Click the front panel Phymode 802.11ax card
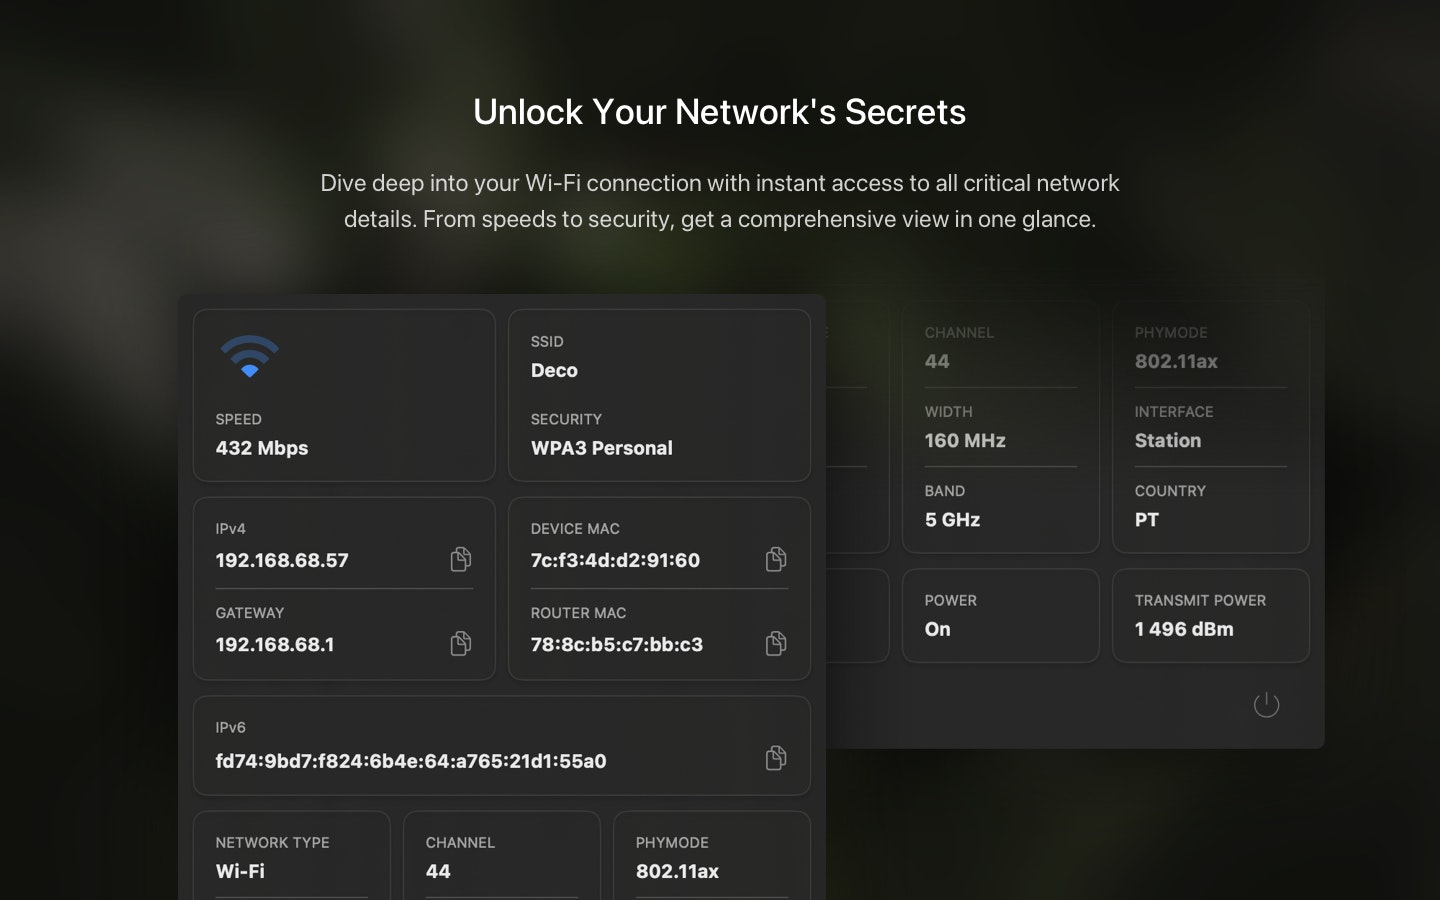This screenshot has width=1440, height=900. click(x=711, y=856)
